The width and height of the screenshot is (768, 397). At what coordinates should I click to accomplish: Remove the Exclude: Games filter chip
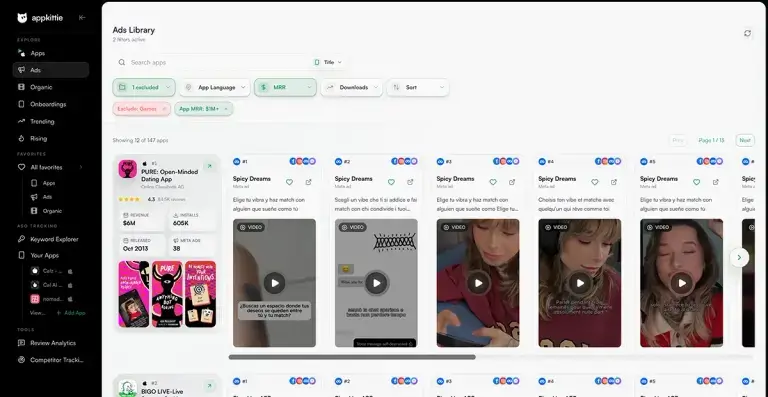[x=164, y=109]
